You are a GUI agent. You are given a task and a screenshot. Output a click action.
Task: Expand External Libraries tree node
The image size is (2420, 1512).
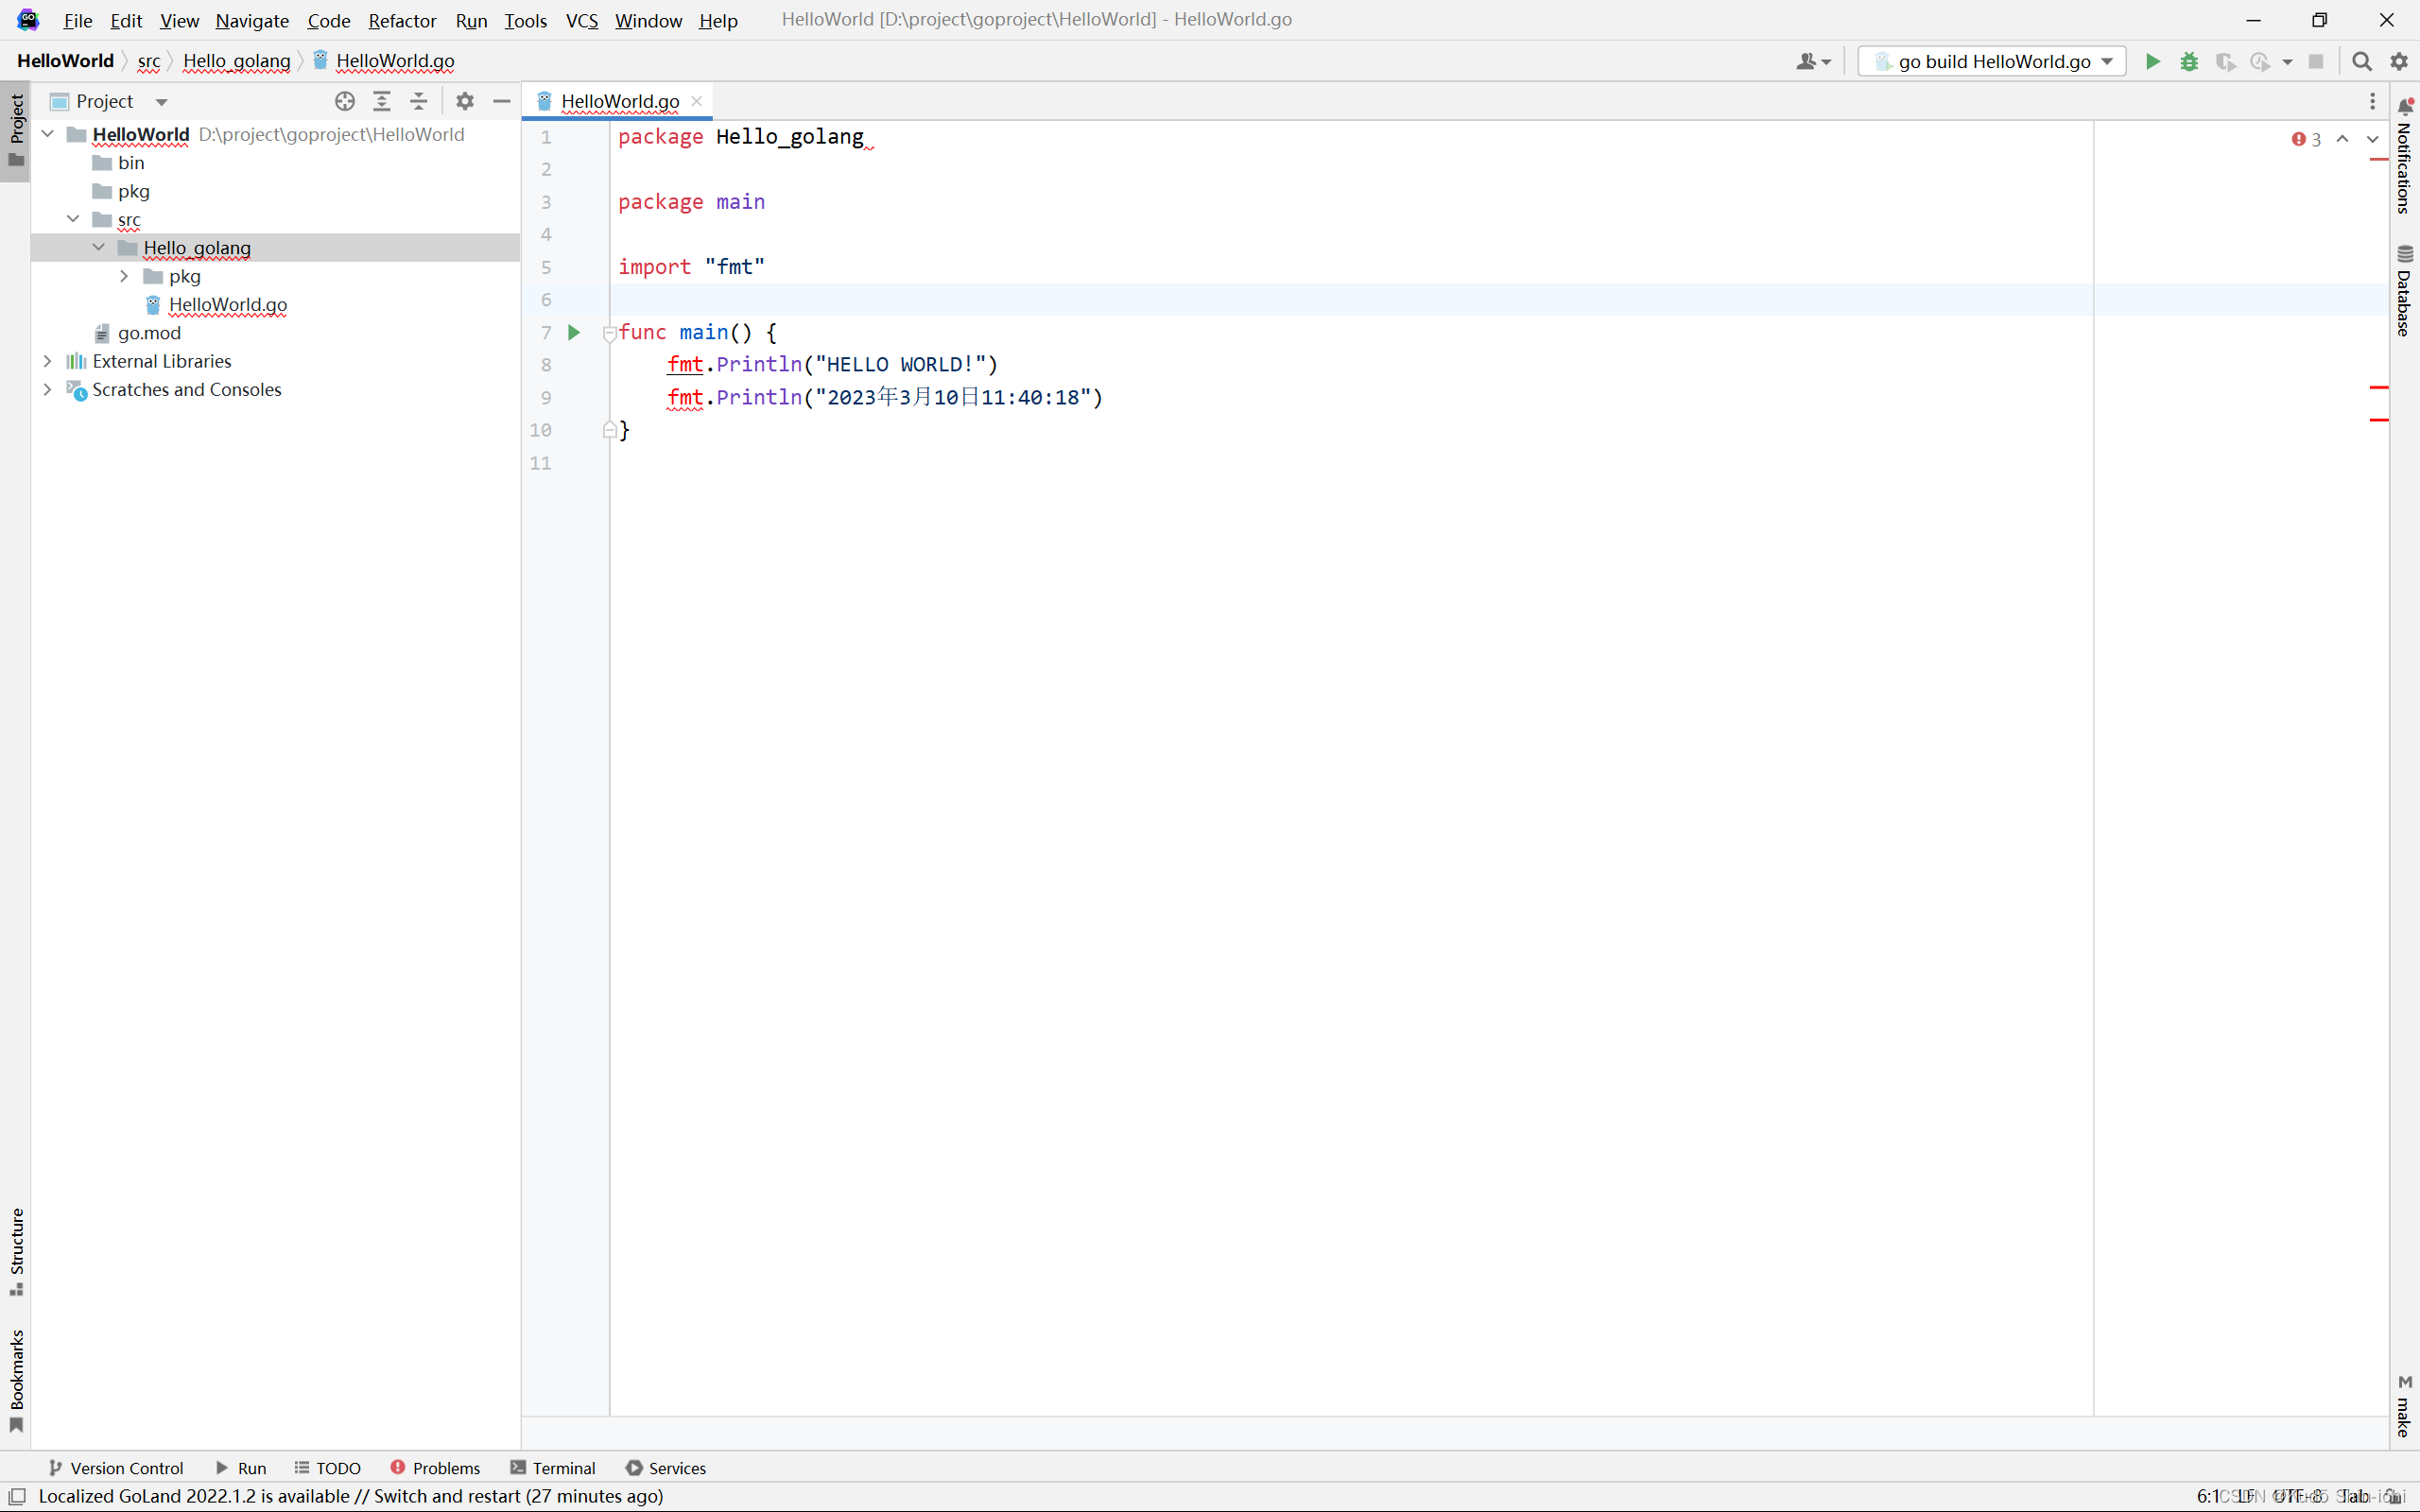[47, 361]
